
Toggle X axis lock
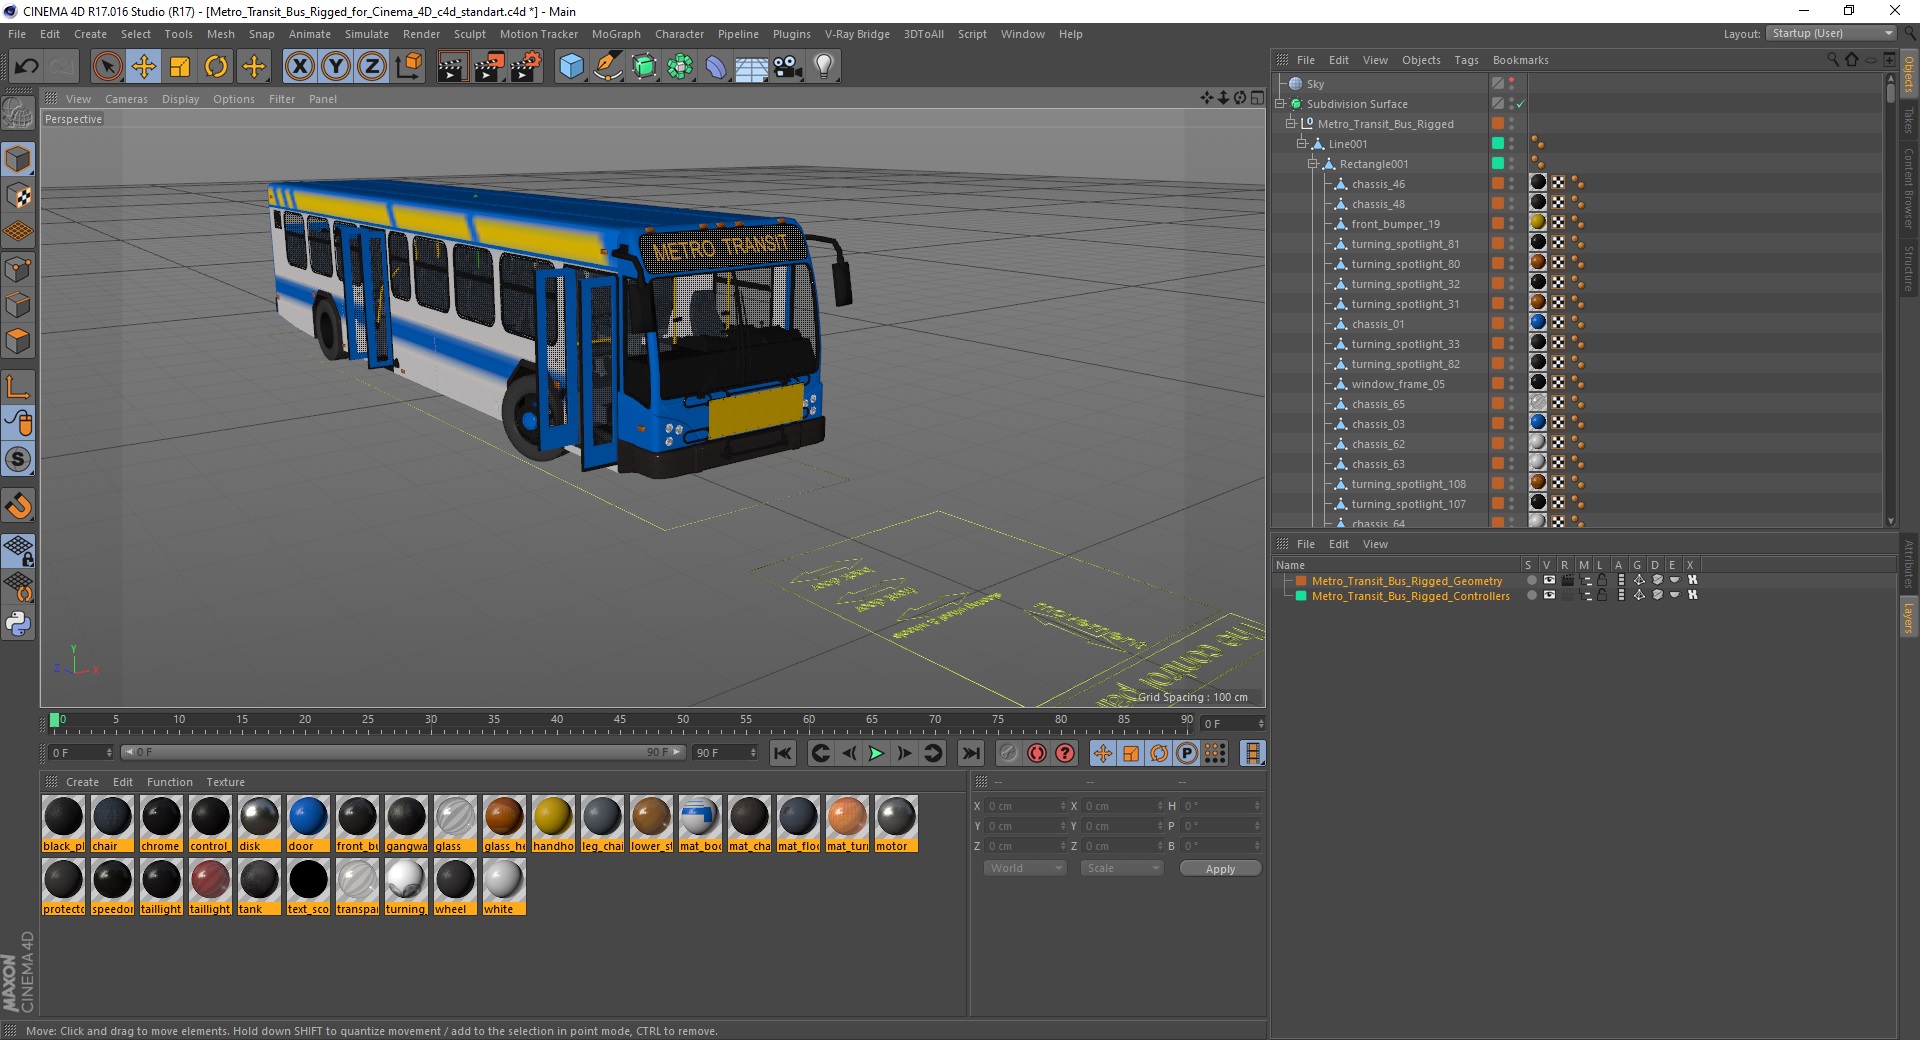point(299,67)
